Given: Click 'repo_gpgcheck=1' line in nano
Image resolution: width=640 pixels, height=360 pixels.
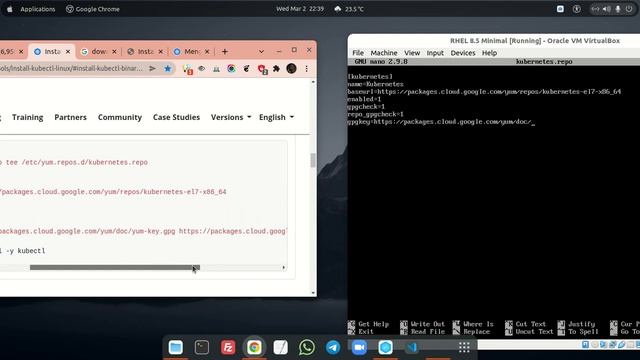Looking at the screenshot, I should (x=376, y=114).
